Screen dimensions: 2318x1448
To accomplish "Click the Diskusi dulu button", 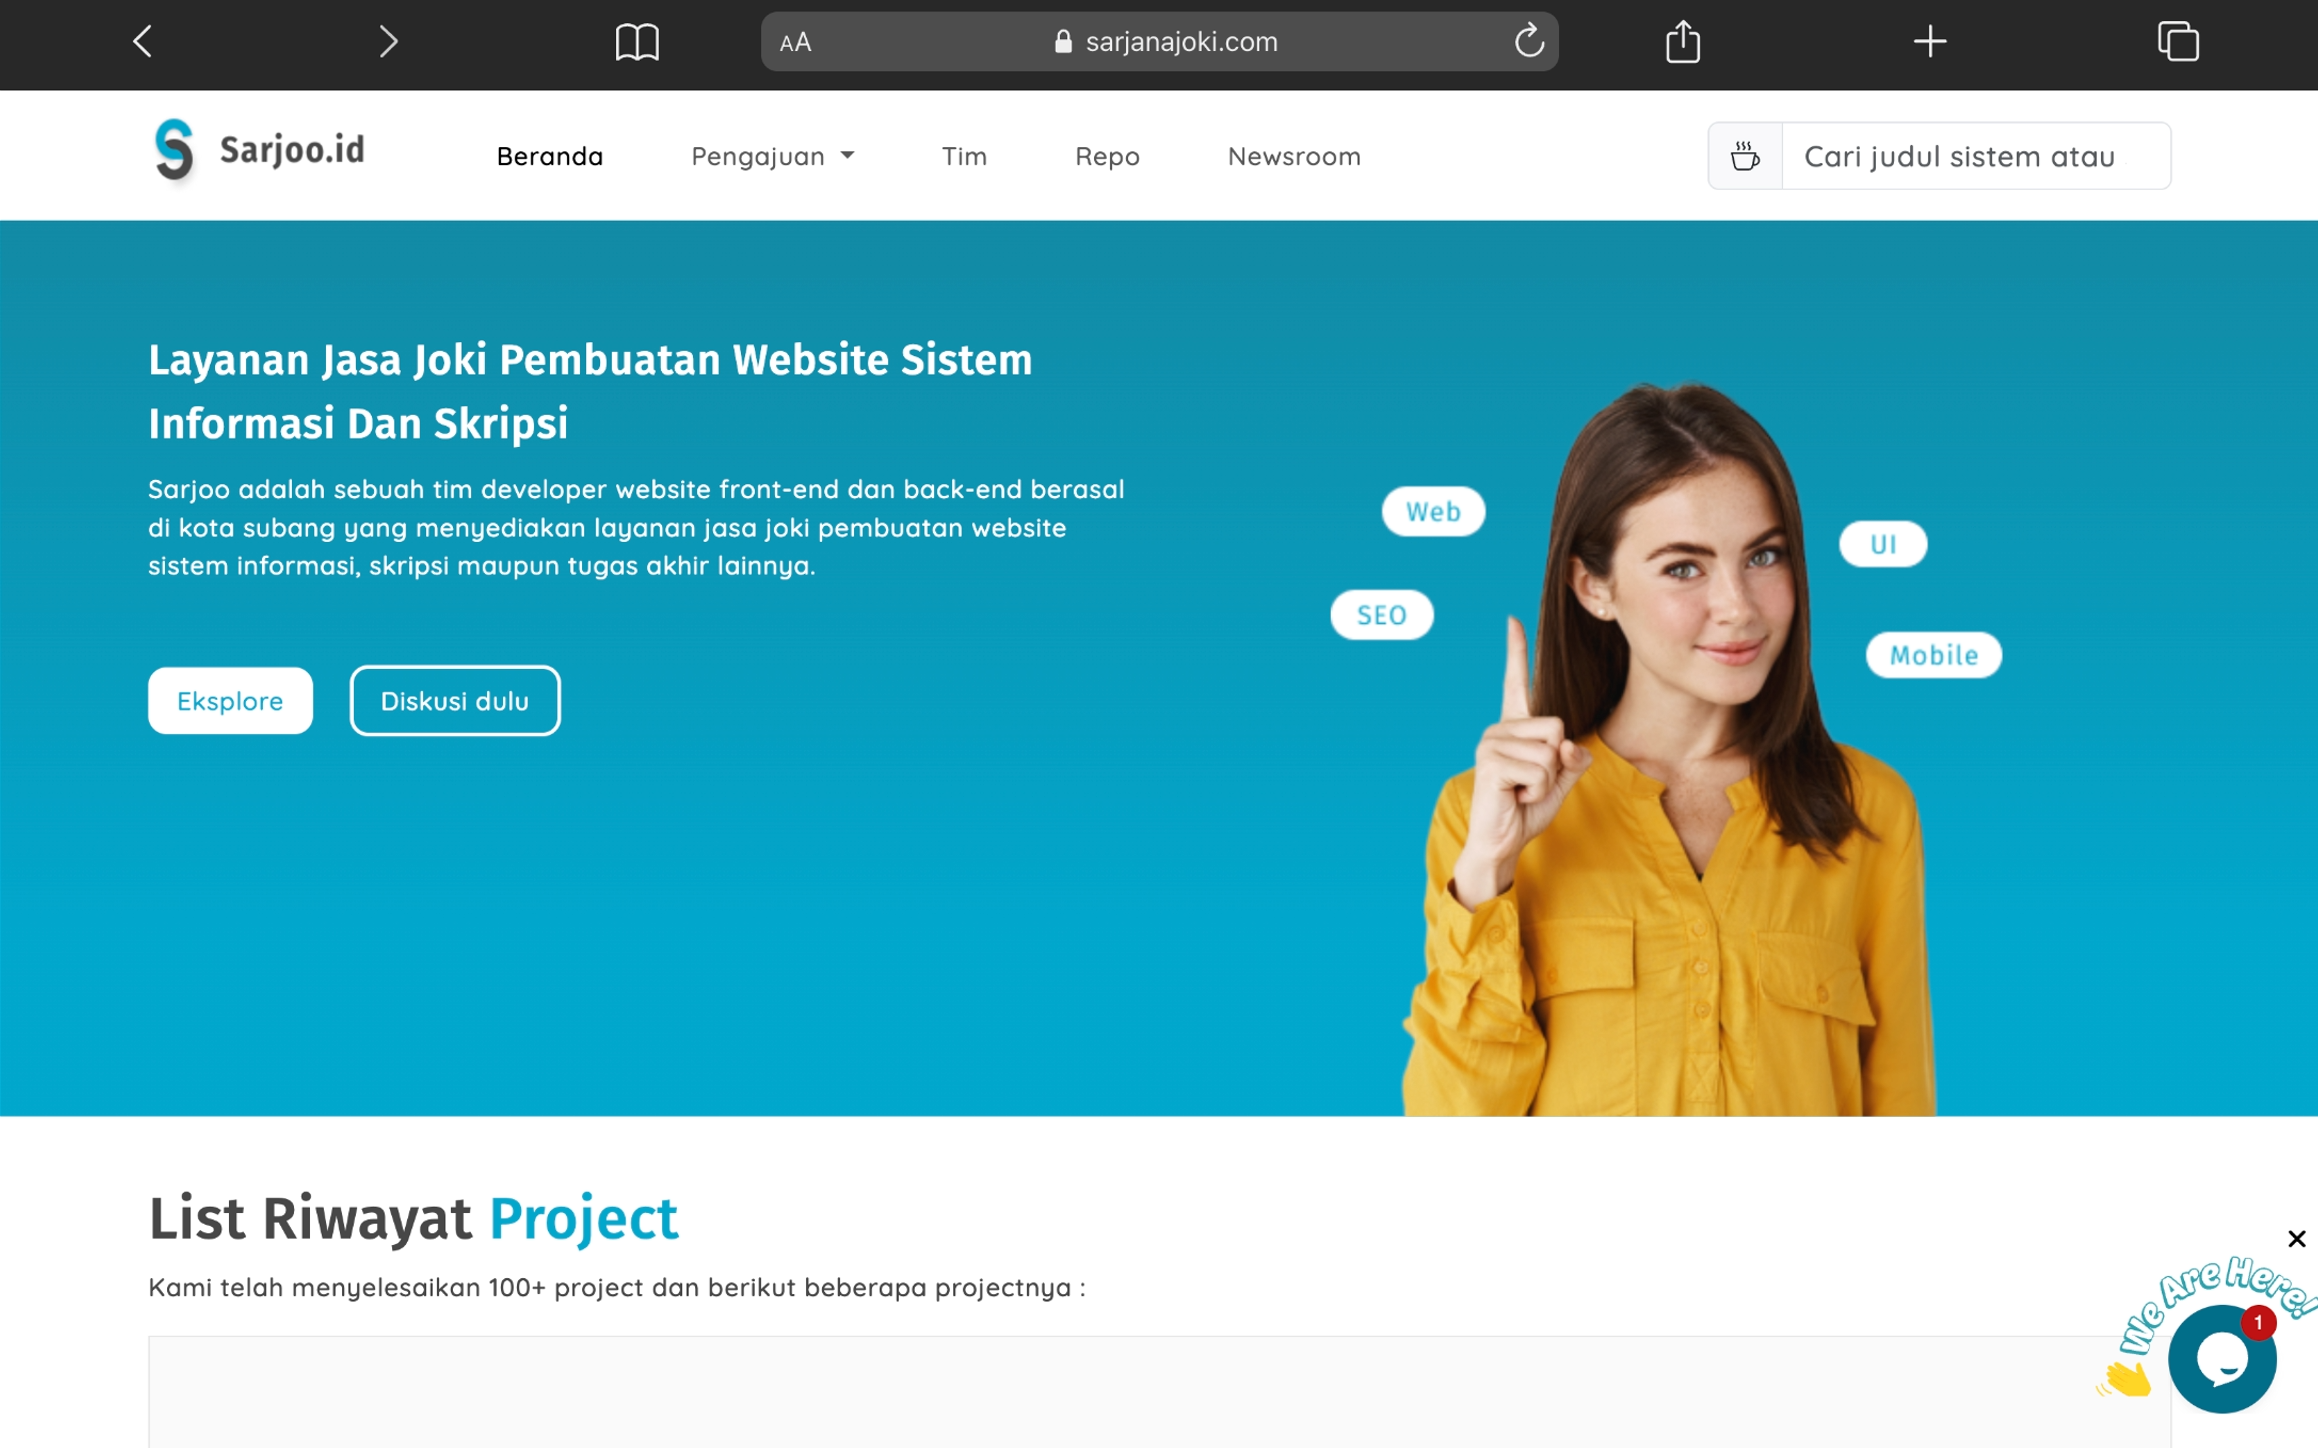I will [455, 701].
